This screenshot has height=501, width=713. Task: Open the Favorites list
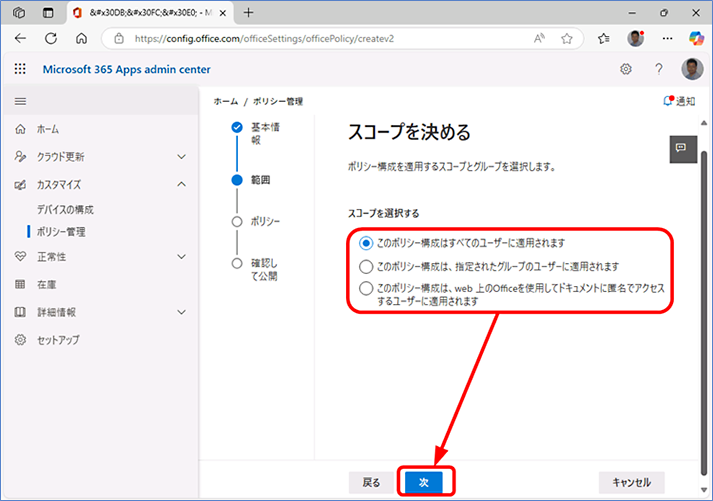click(604, 39)
